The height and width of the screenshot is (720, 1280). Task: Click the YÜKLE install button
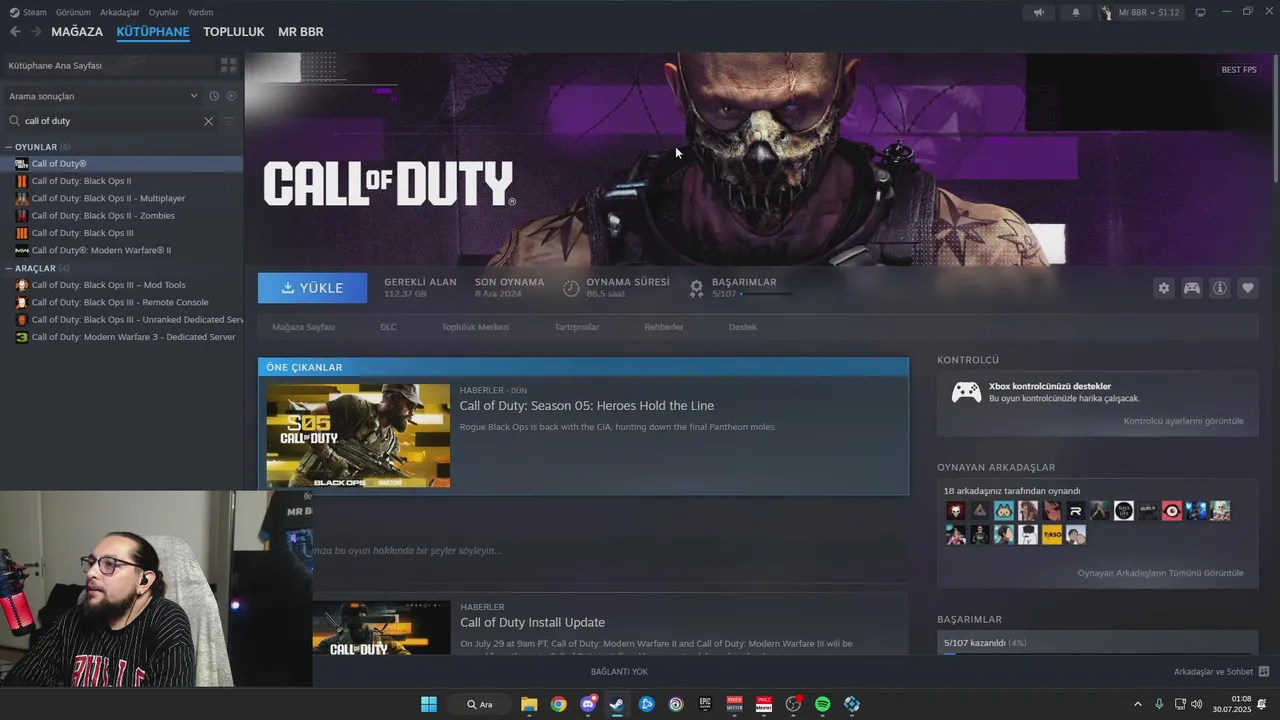pos(312,288)
